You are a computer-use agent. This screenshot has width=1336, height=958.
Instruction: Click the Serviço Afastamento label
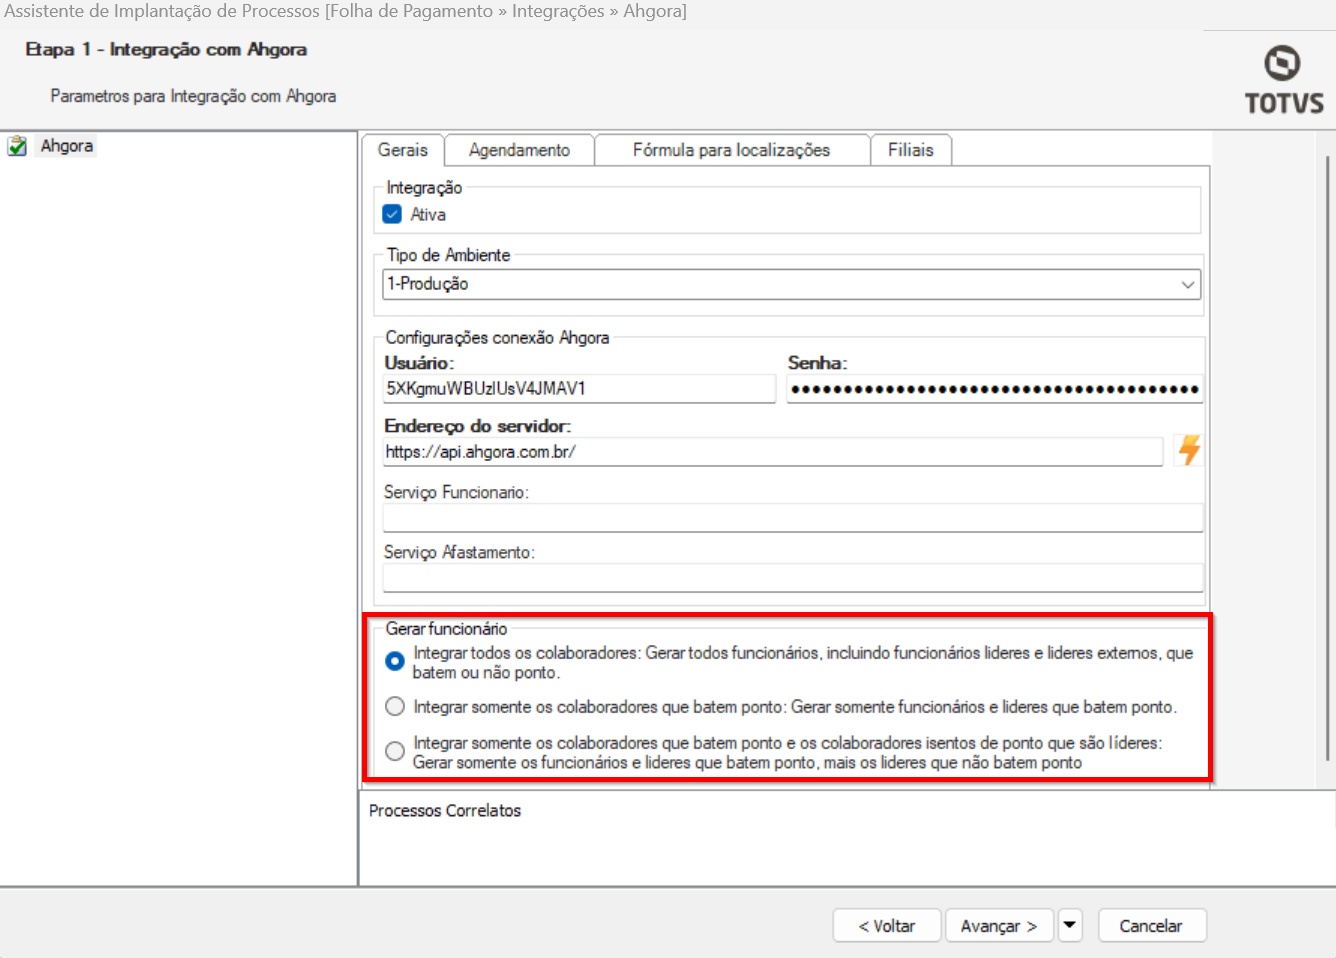[x=459, y=552]
